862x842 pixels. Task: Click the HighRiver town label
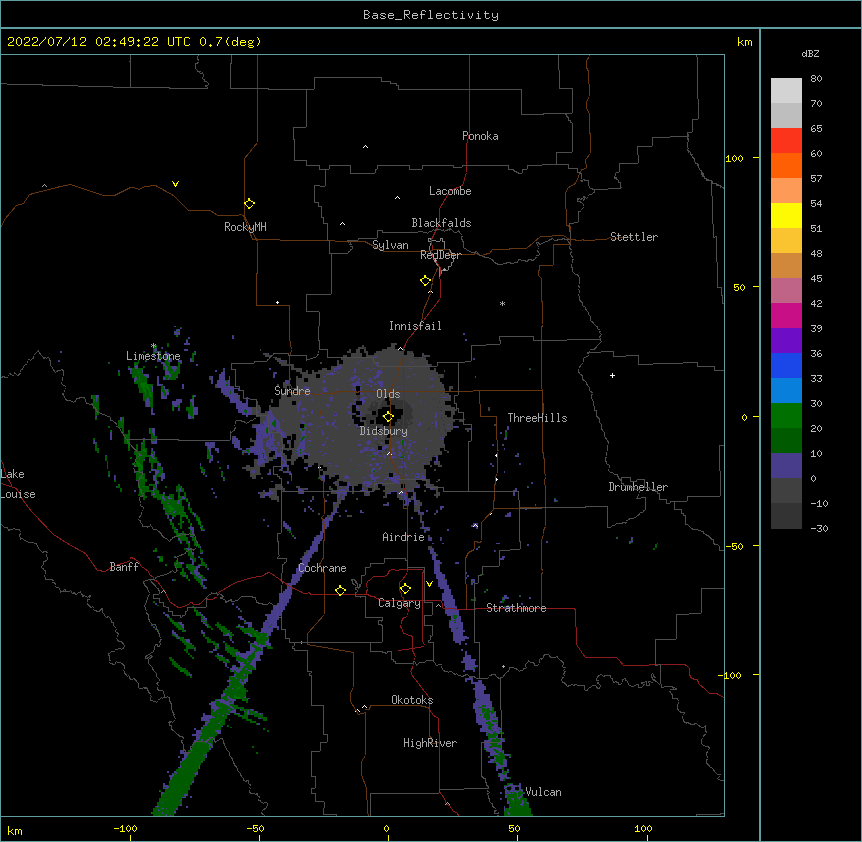(x=430, y=743)
